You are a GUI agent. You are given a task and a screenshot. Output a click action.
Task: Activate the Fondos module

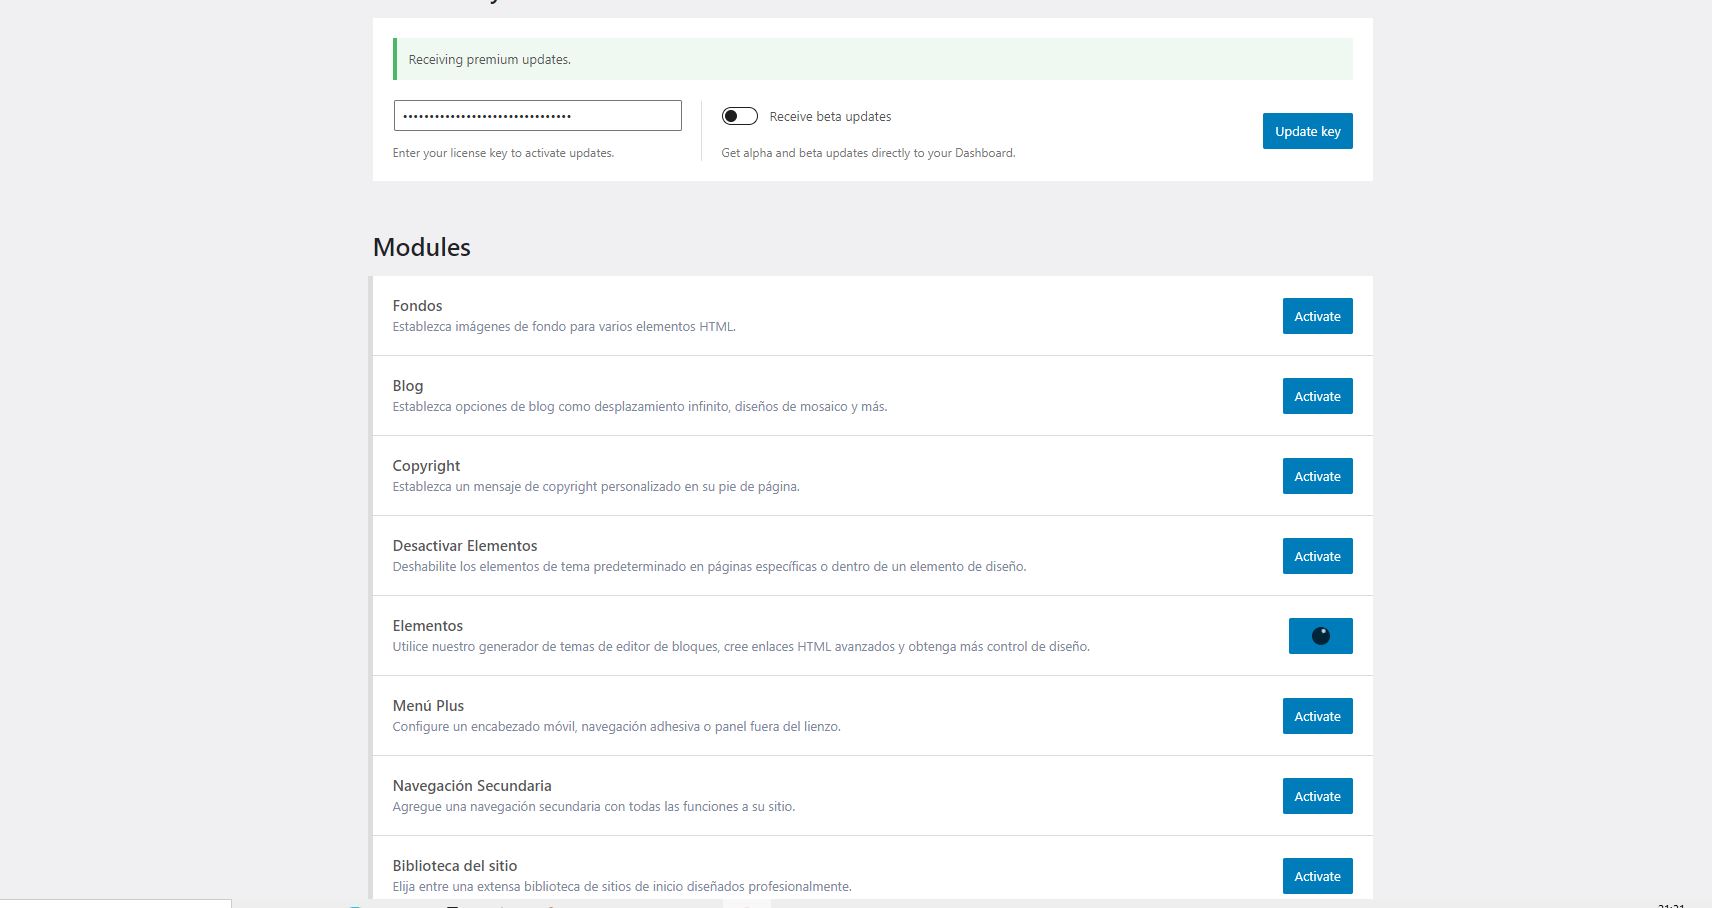tap(1317, 316)
